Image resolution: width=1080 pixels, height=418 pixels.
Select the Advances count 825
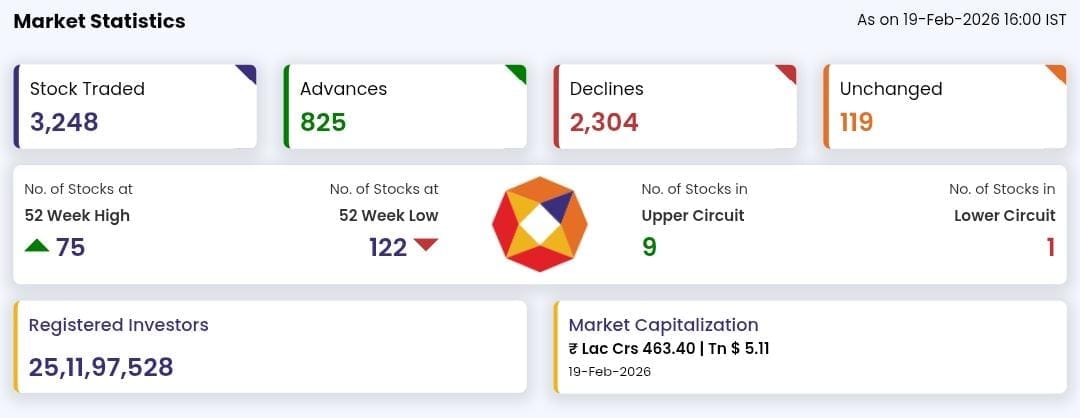(x=323, y=123)
